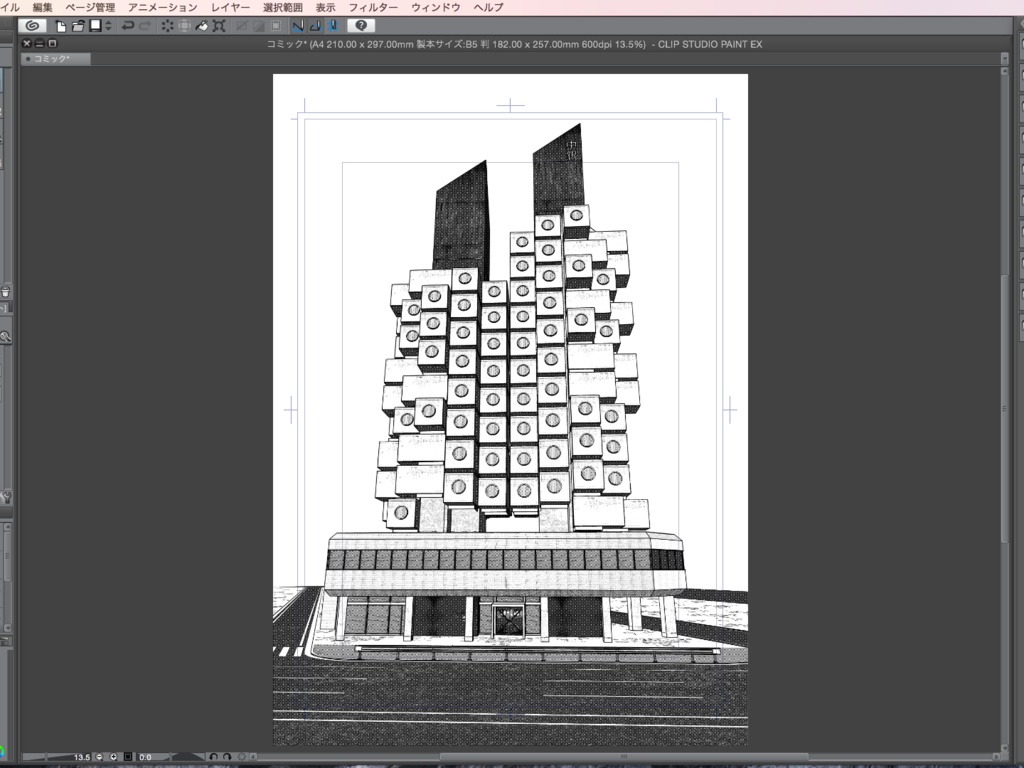The height and width of the screenshot is (768, 1024).
Task: Open a file with the folder icon
Action: point(77,25)
